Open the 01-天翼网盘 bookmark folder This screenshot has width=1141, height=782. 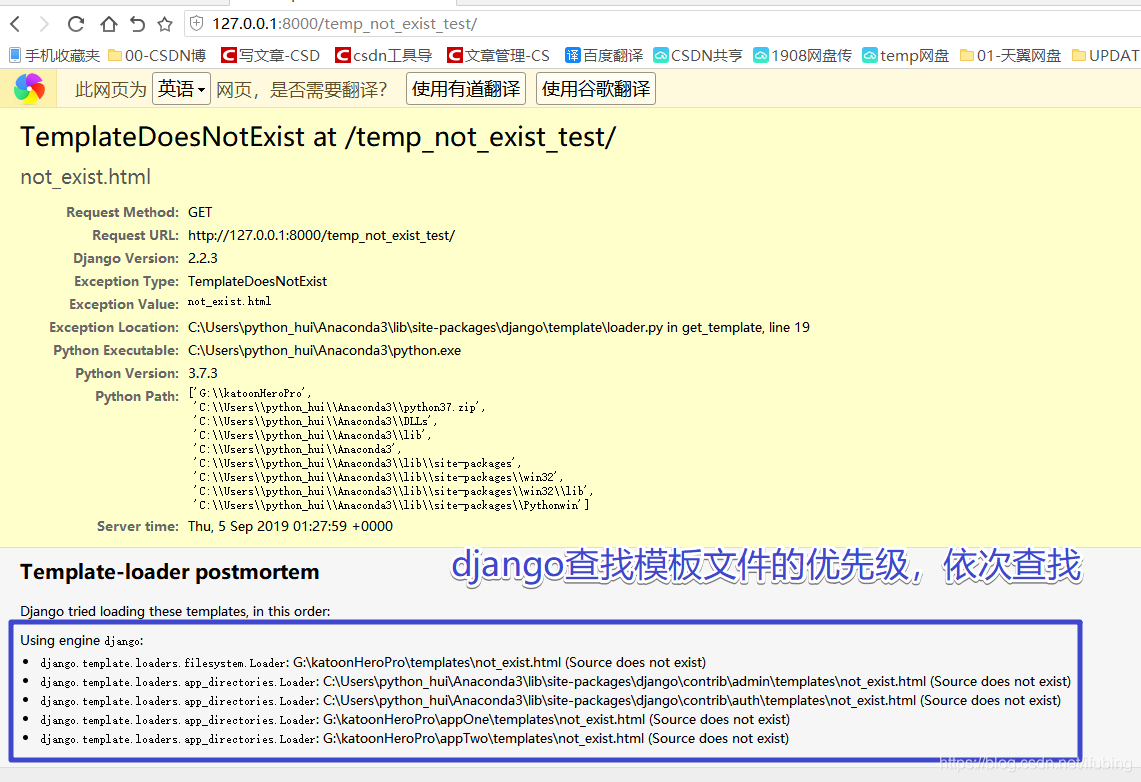(x=1010, y=55)
